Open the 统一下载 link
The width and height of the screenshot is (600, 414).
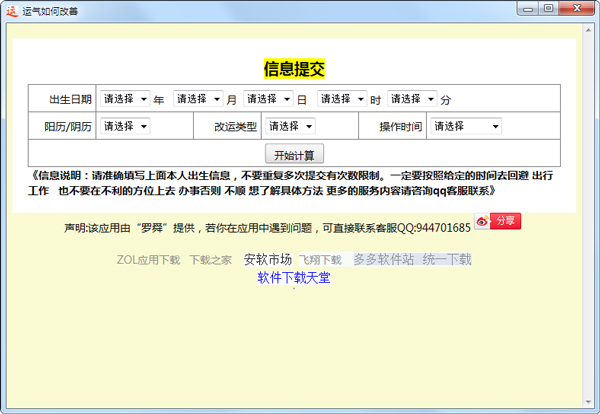[x=446, y=259]
